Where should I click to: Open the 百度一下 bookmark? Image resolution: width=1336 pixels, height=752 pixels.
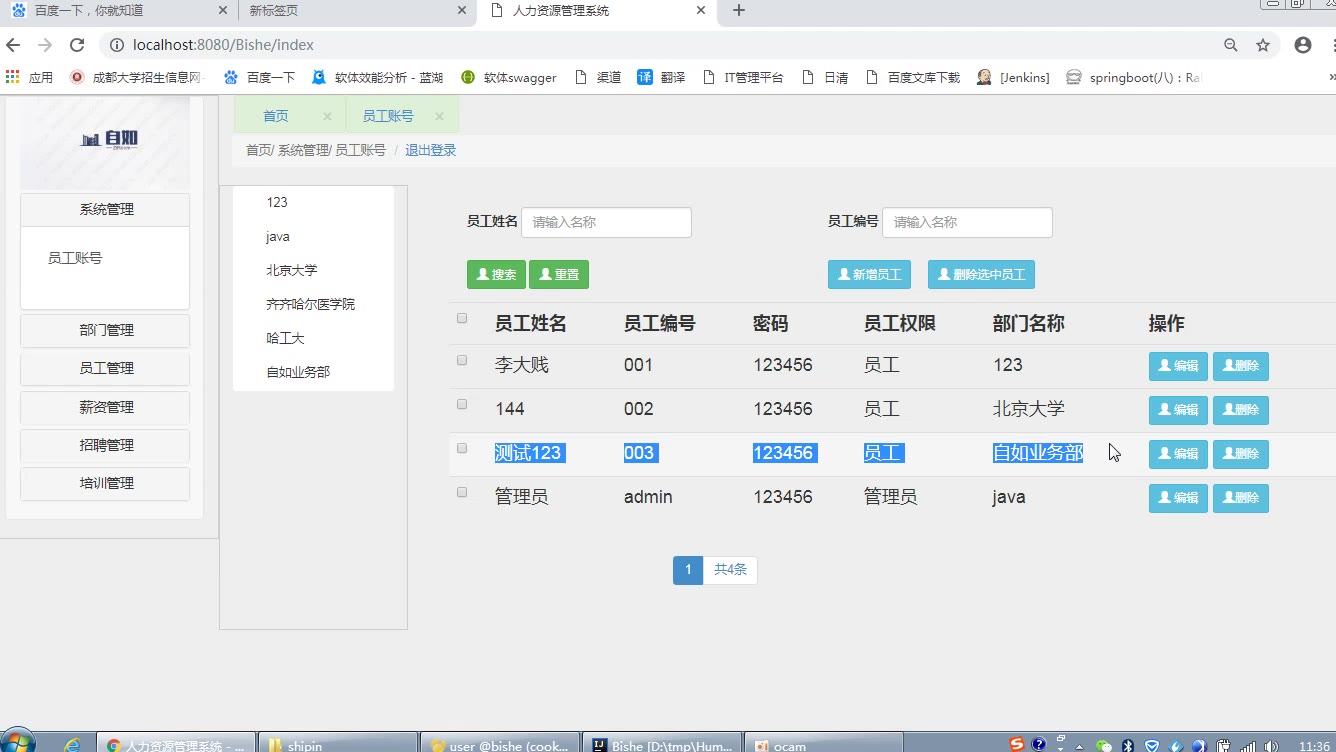[x=260, y=77]
